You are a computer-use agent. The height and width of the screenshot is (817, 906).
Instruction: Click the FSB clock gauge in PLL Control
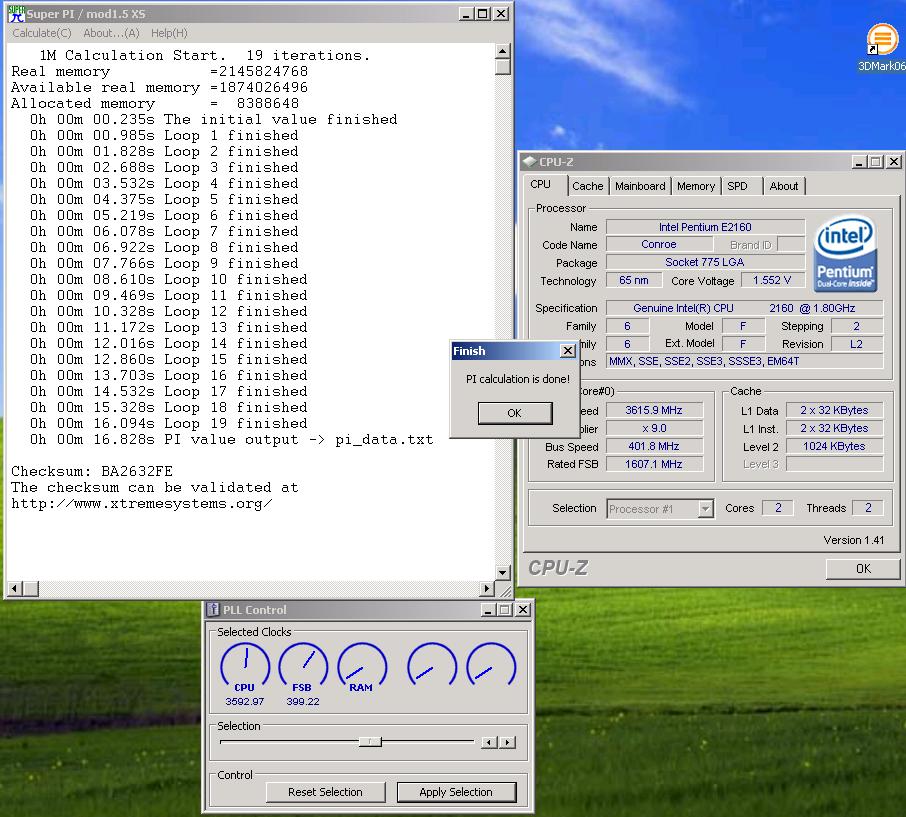click(303, 667)
